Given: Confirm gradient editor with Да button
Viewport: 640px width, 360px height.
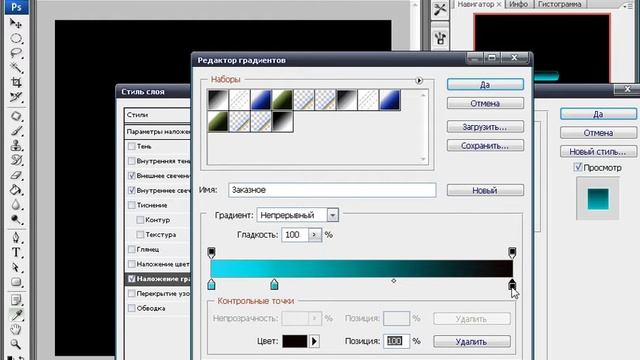Looking at the screenshot, I should 485,84.
